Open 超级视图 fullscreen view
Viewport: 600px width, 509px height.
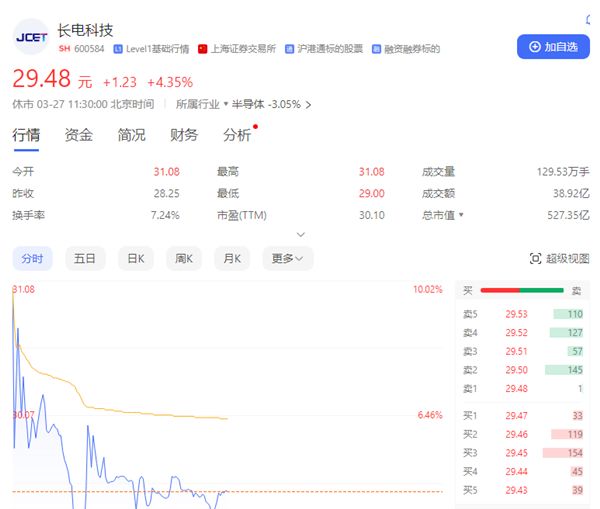pyautogui.click(x=559, y=259)
